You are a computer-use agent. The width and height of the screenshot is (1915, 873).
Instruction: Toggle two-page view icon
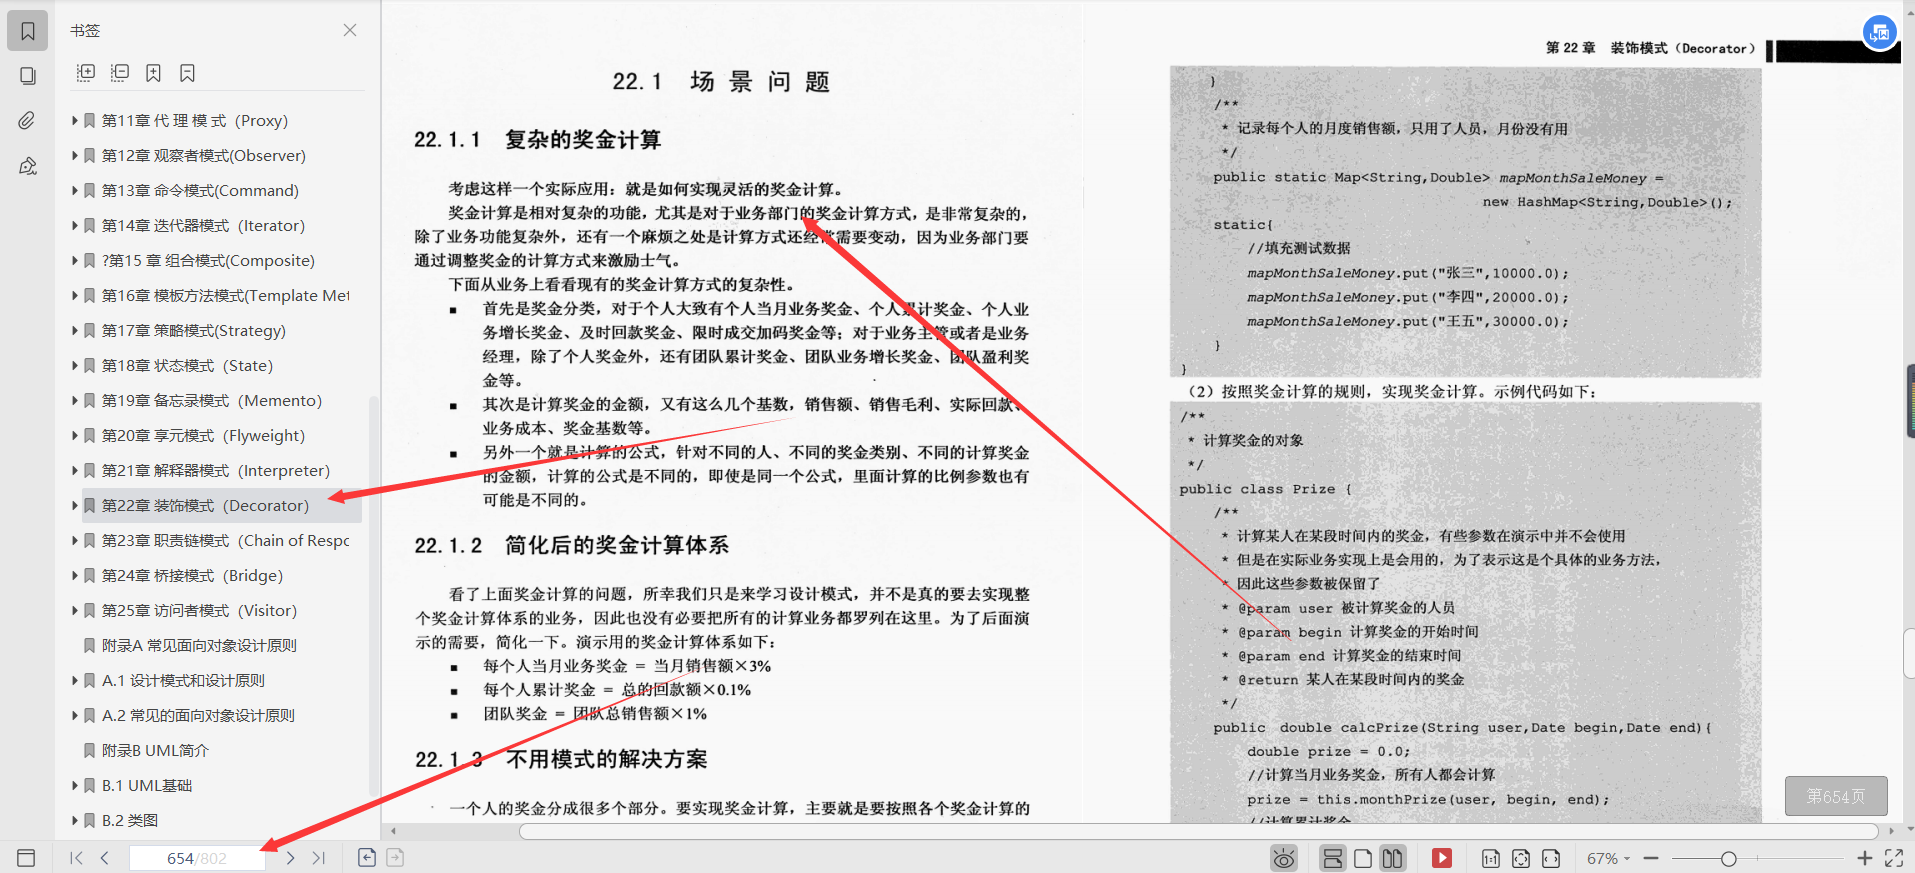point(1392,858)
